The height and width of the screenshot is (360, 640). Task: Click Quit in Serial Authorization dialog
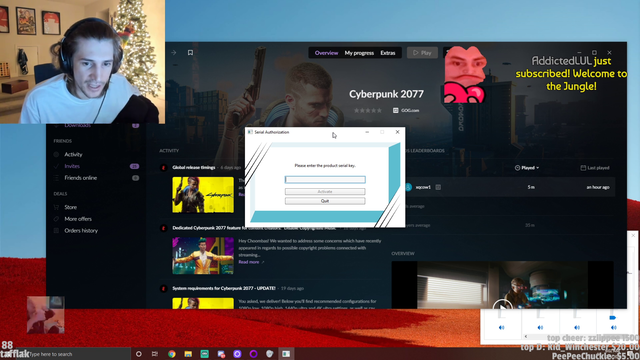click(x=325, y=201)
